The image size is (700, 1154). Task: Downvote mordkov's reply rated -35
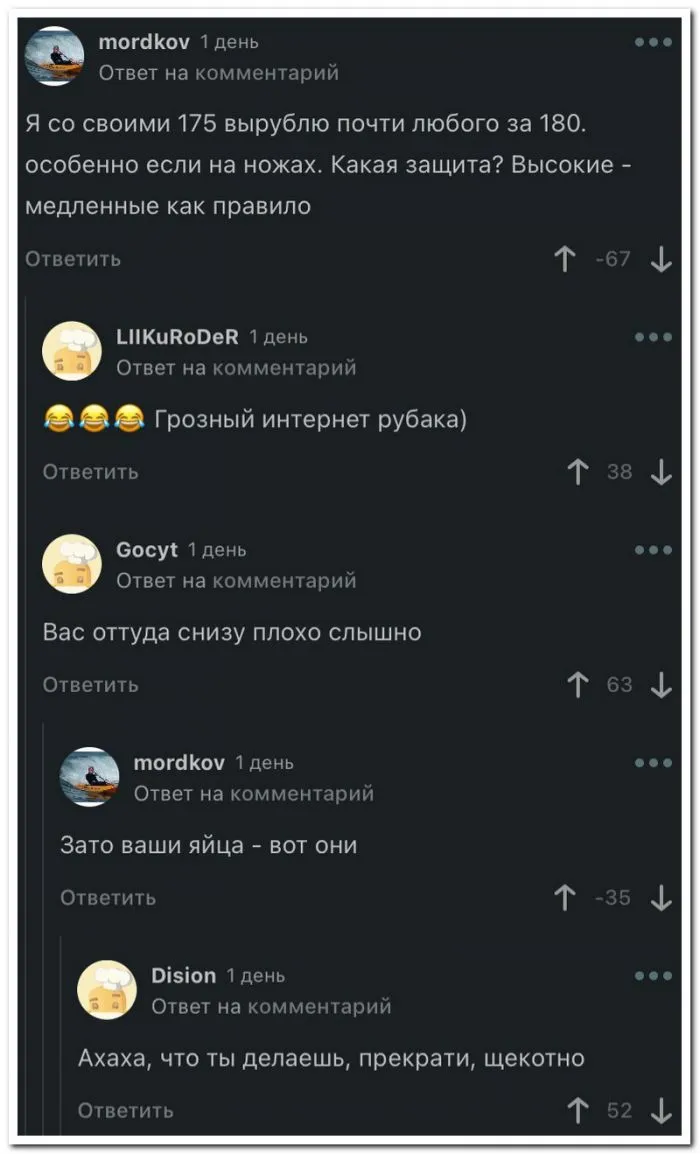coord(660,898)
